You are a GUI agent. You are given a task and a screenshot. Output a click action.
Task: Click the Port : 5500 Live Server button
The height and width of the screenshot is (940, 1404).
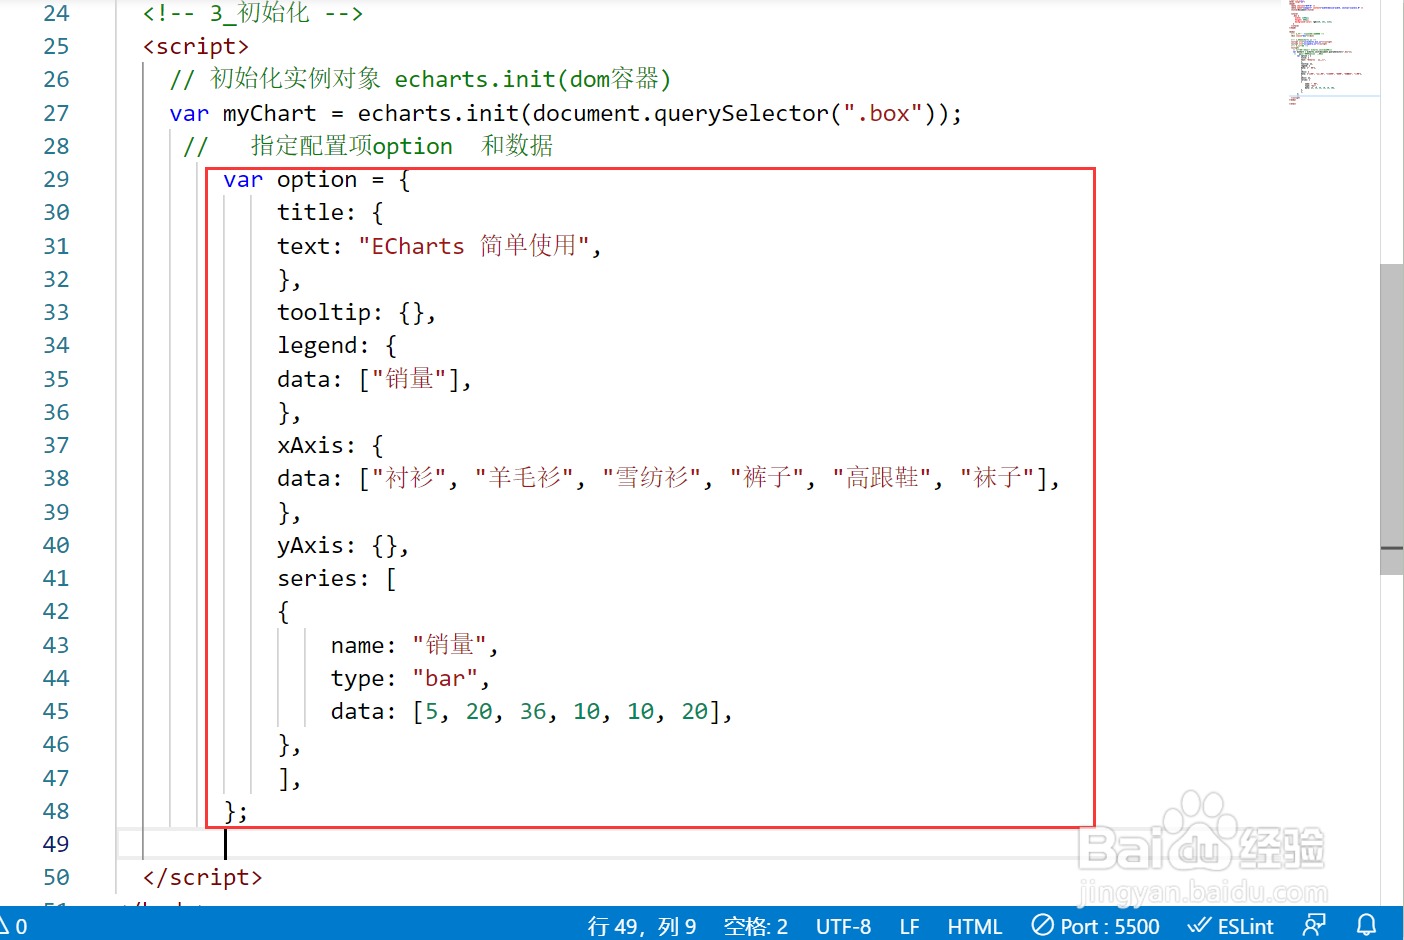point(1095,926)
